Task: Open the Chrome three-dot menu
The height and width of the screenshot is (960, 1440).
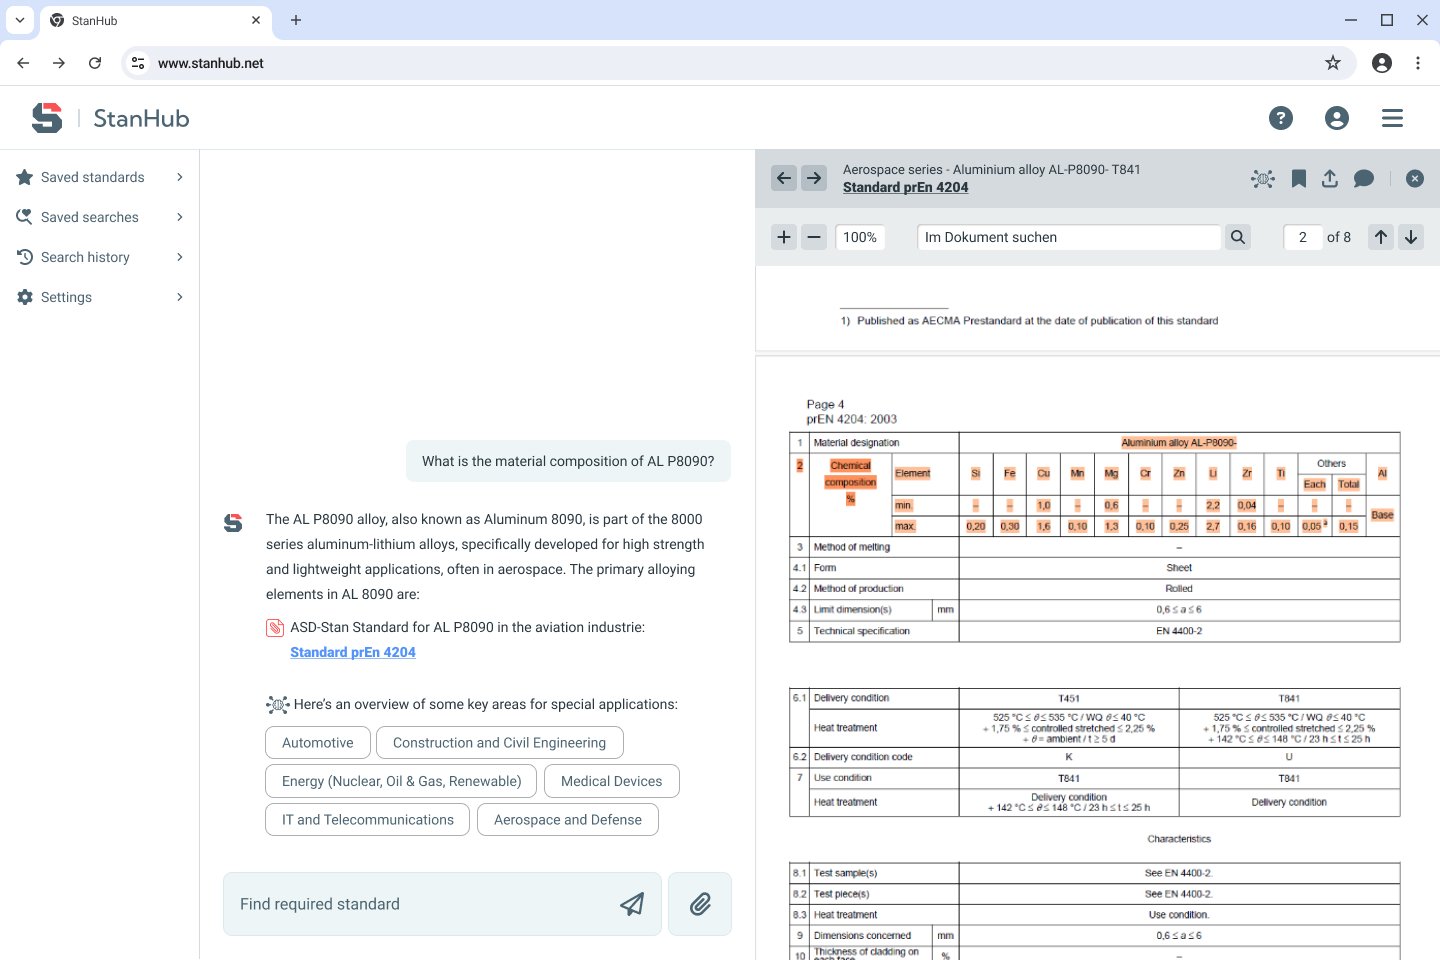Action: (x=1418, y=63)
